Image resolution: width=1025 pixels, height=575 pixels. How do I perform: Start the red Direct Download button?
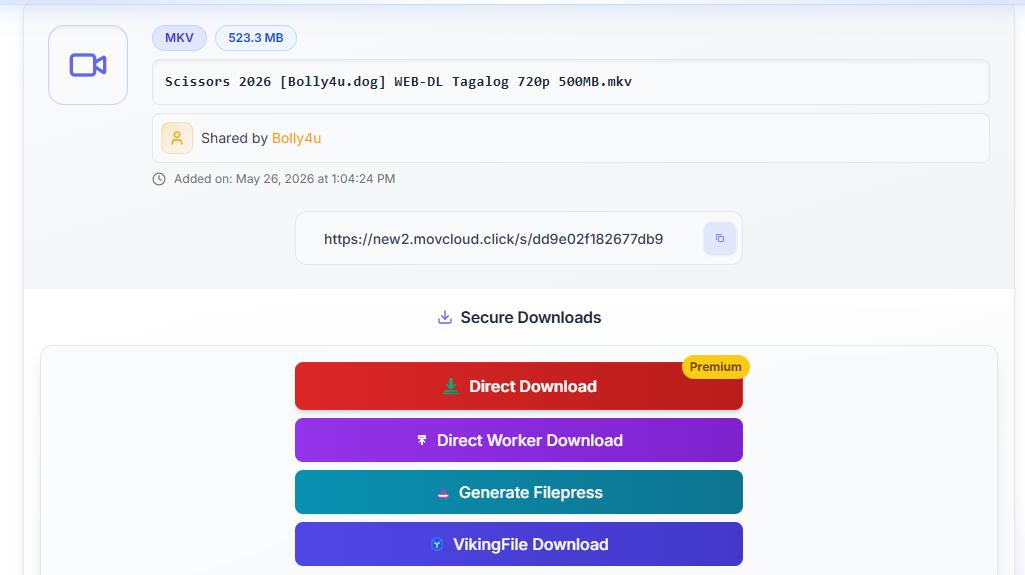click(x=518, y=386)
